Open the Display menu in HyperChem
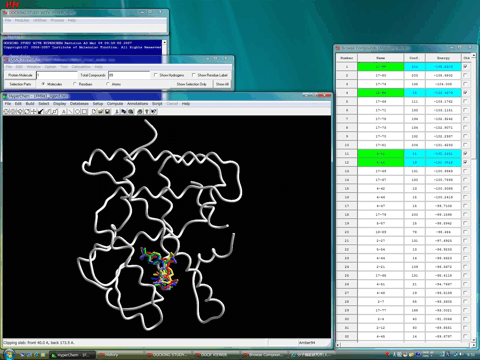Viewport: 480px width, 360px height. (60, 104)
